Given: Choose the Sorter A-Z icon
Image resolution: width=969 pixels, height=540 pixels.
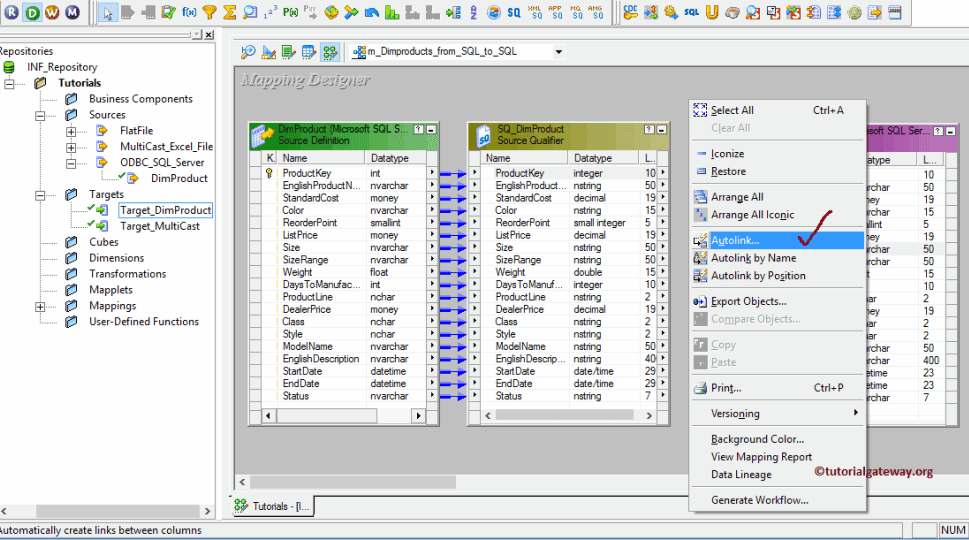Looking at the screenshot, I should pyautogui.click(x=473, y=12).
